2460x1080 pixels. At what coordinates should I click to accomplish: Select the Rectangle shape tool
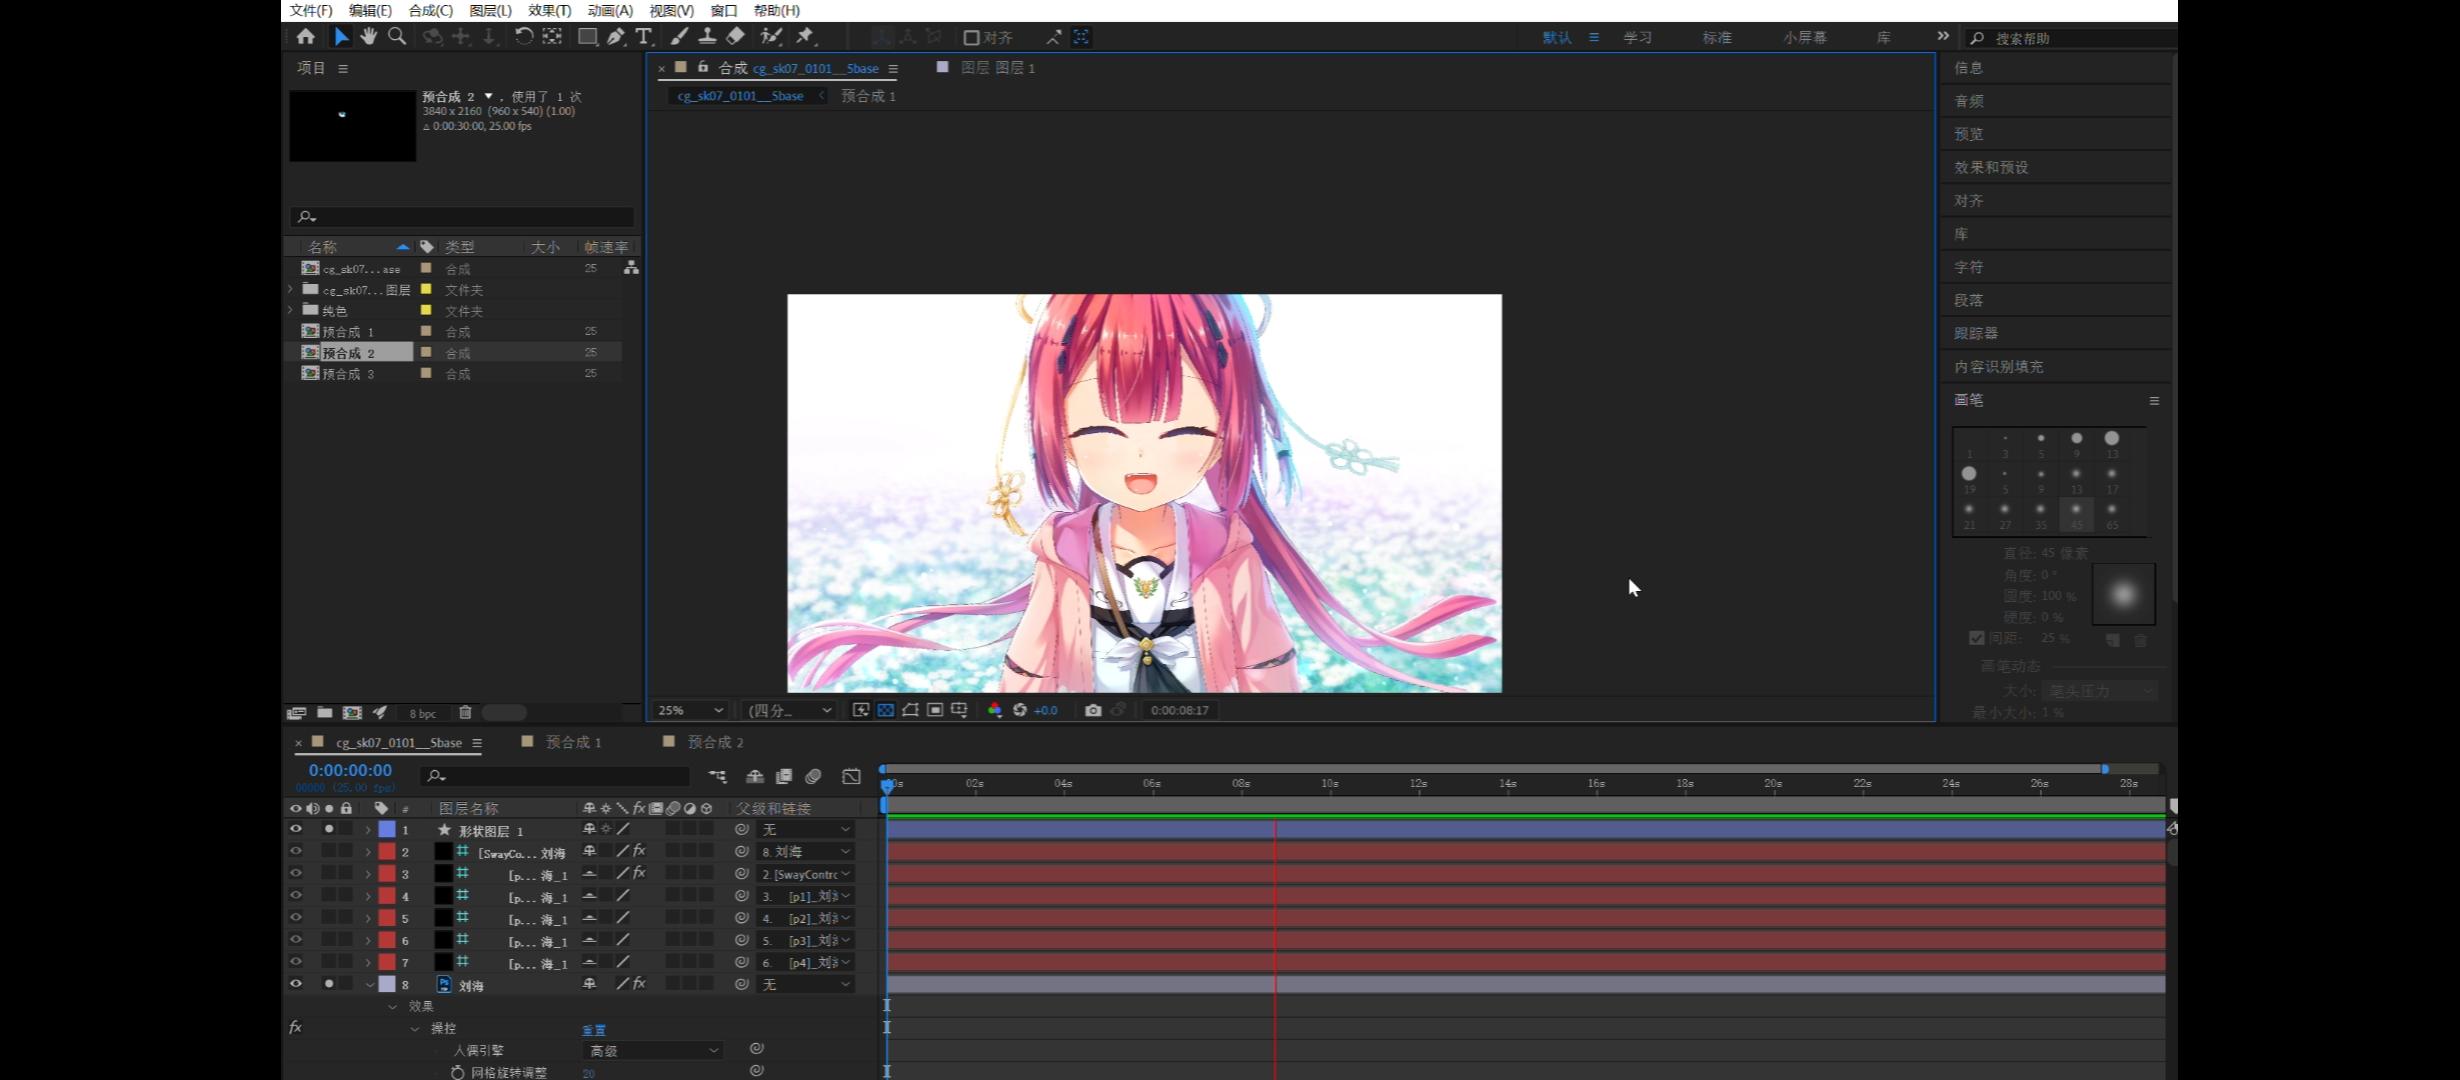pyautogui.click(x=588, y=37)
